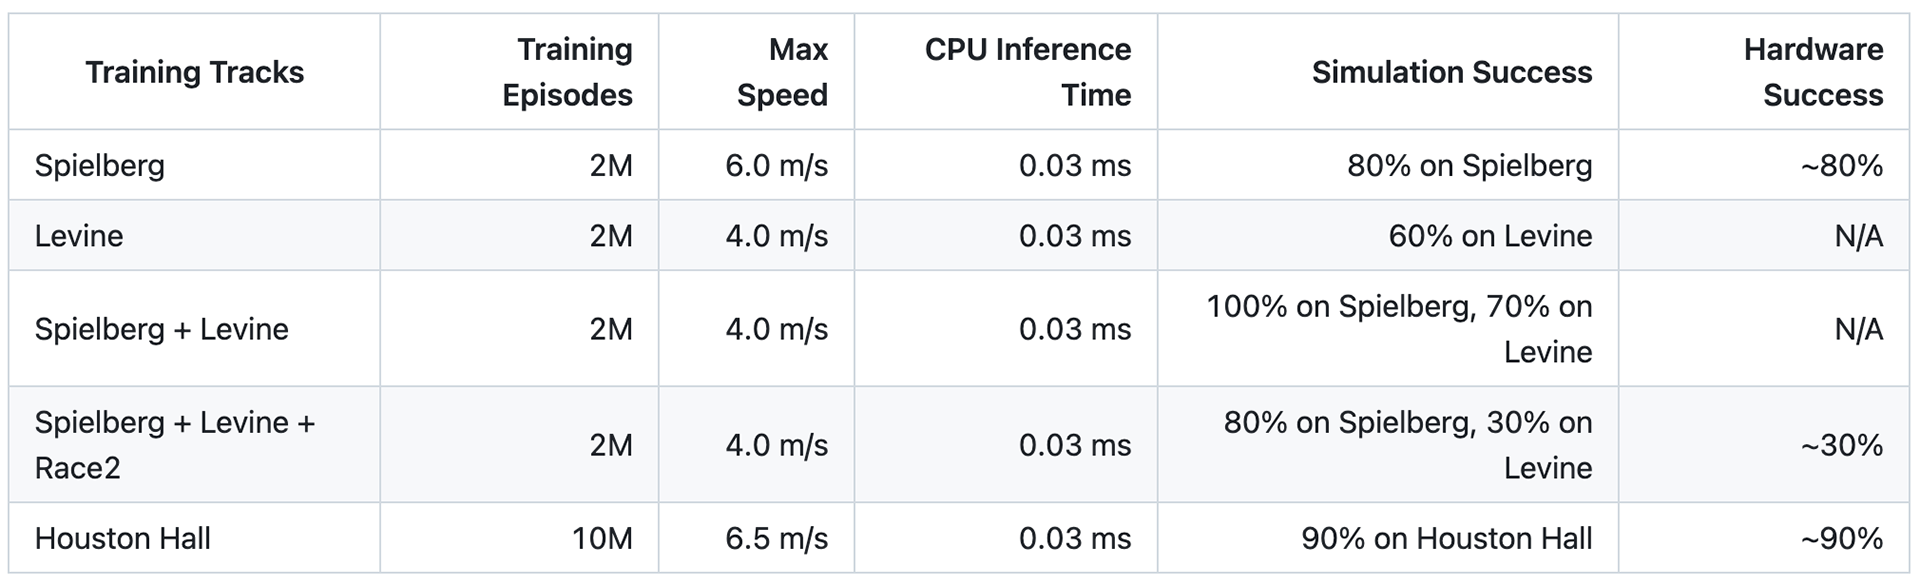The width and height of the screenshot is (1920, 586).
Task: Click the 6.5 m/s max speed cell
Action: tap(777, 539)
